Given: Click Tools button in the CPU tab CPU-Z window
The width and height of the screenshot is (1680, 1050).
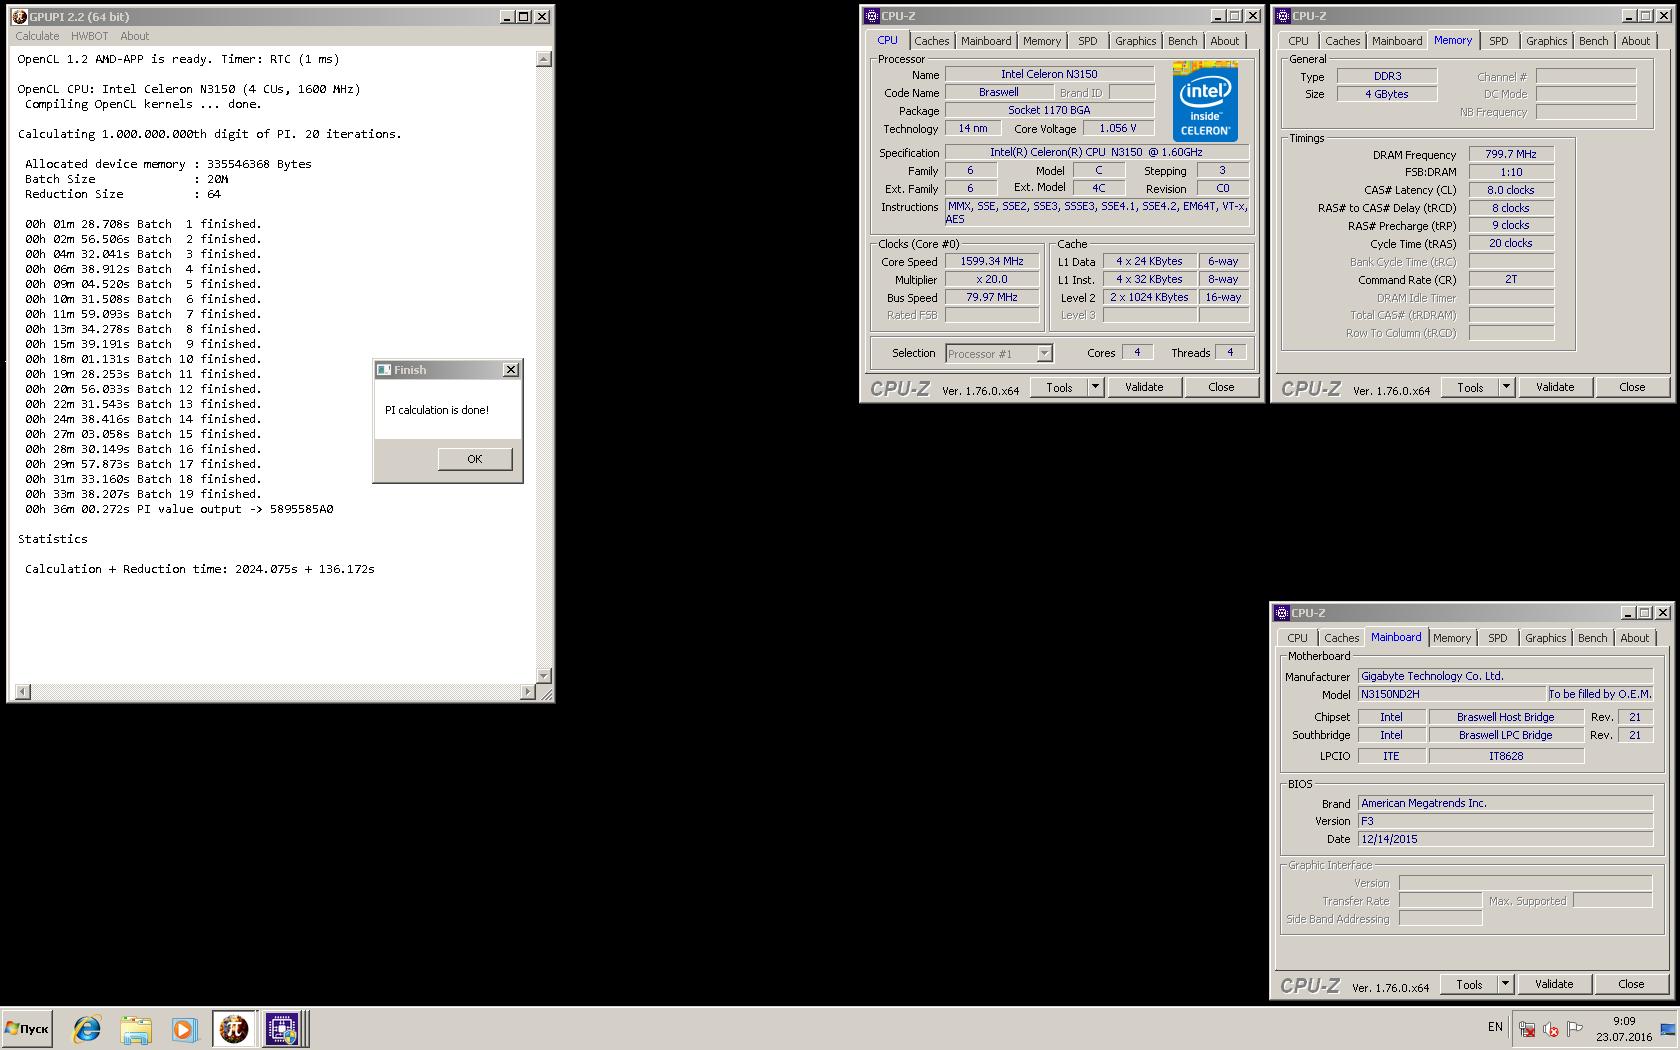Looking at the screenshot, I should (x=1059, y=388).
